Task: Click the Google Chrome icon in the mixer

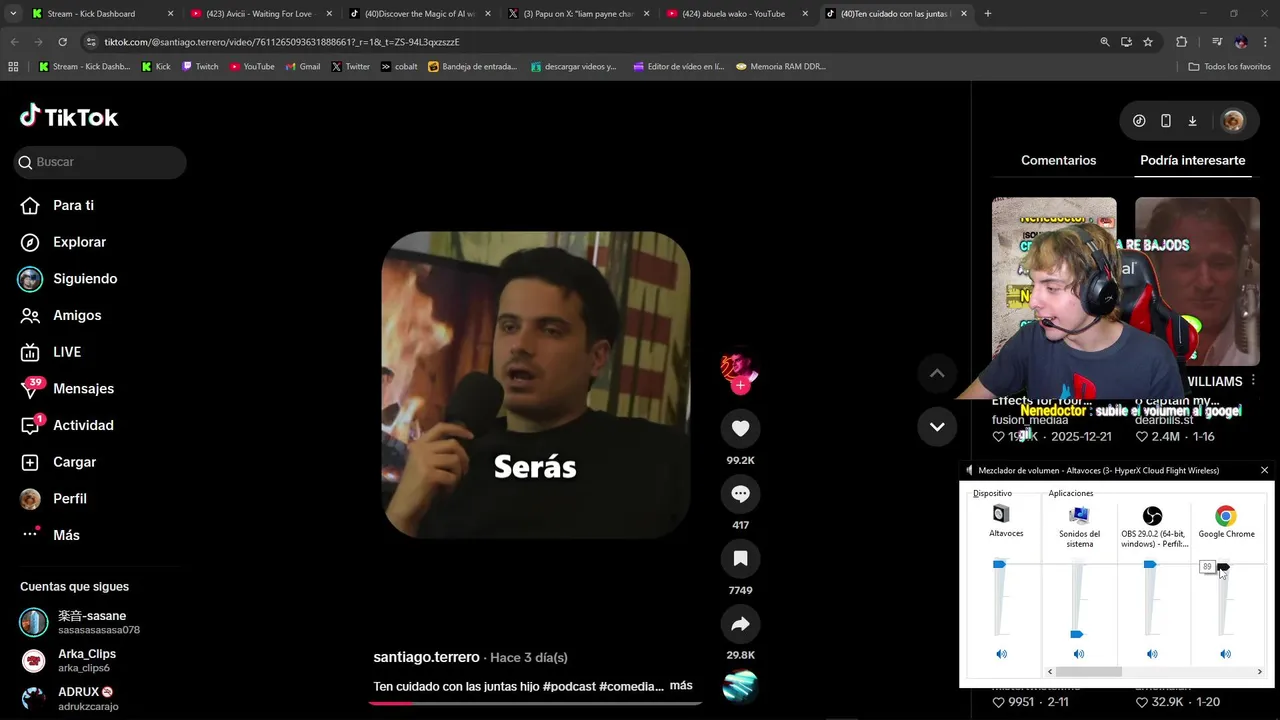Action: coord(1226,516)
